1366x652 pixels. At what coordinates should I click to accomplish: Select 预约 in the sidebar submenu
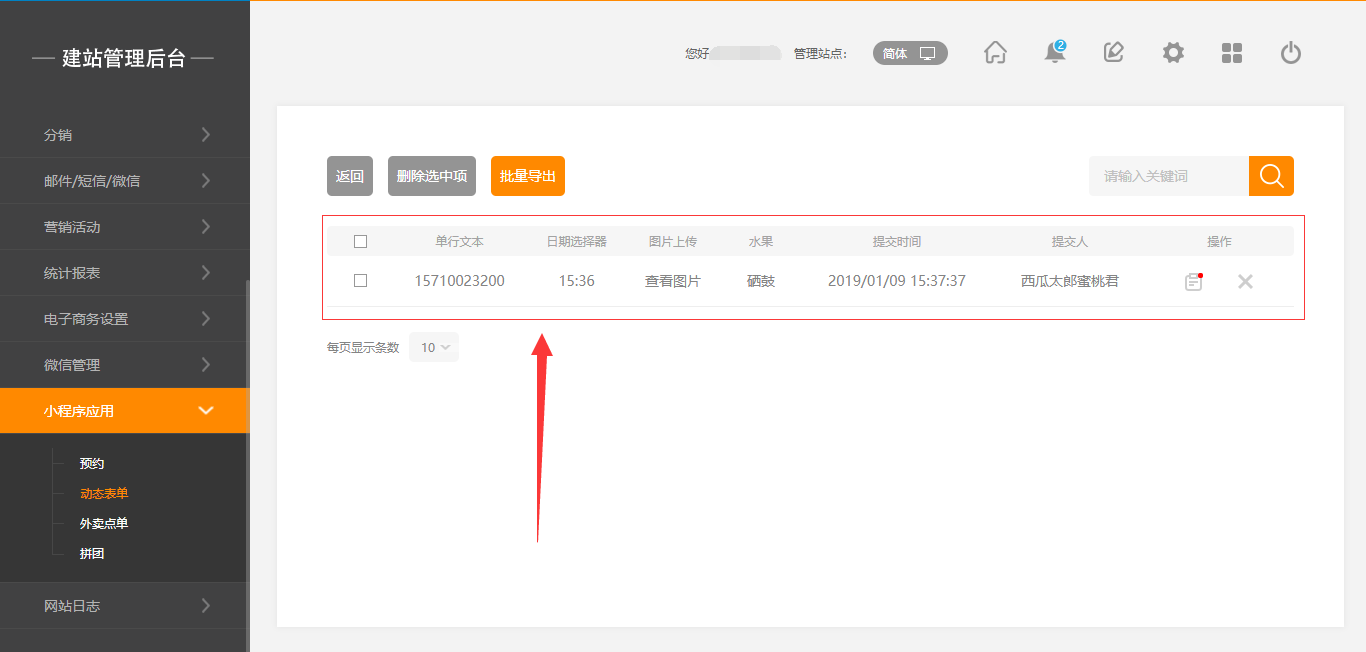[x=92, y=463]
